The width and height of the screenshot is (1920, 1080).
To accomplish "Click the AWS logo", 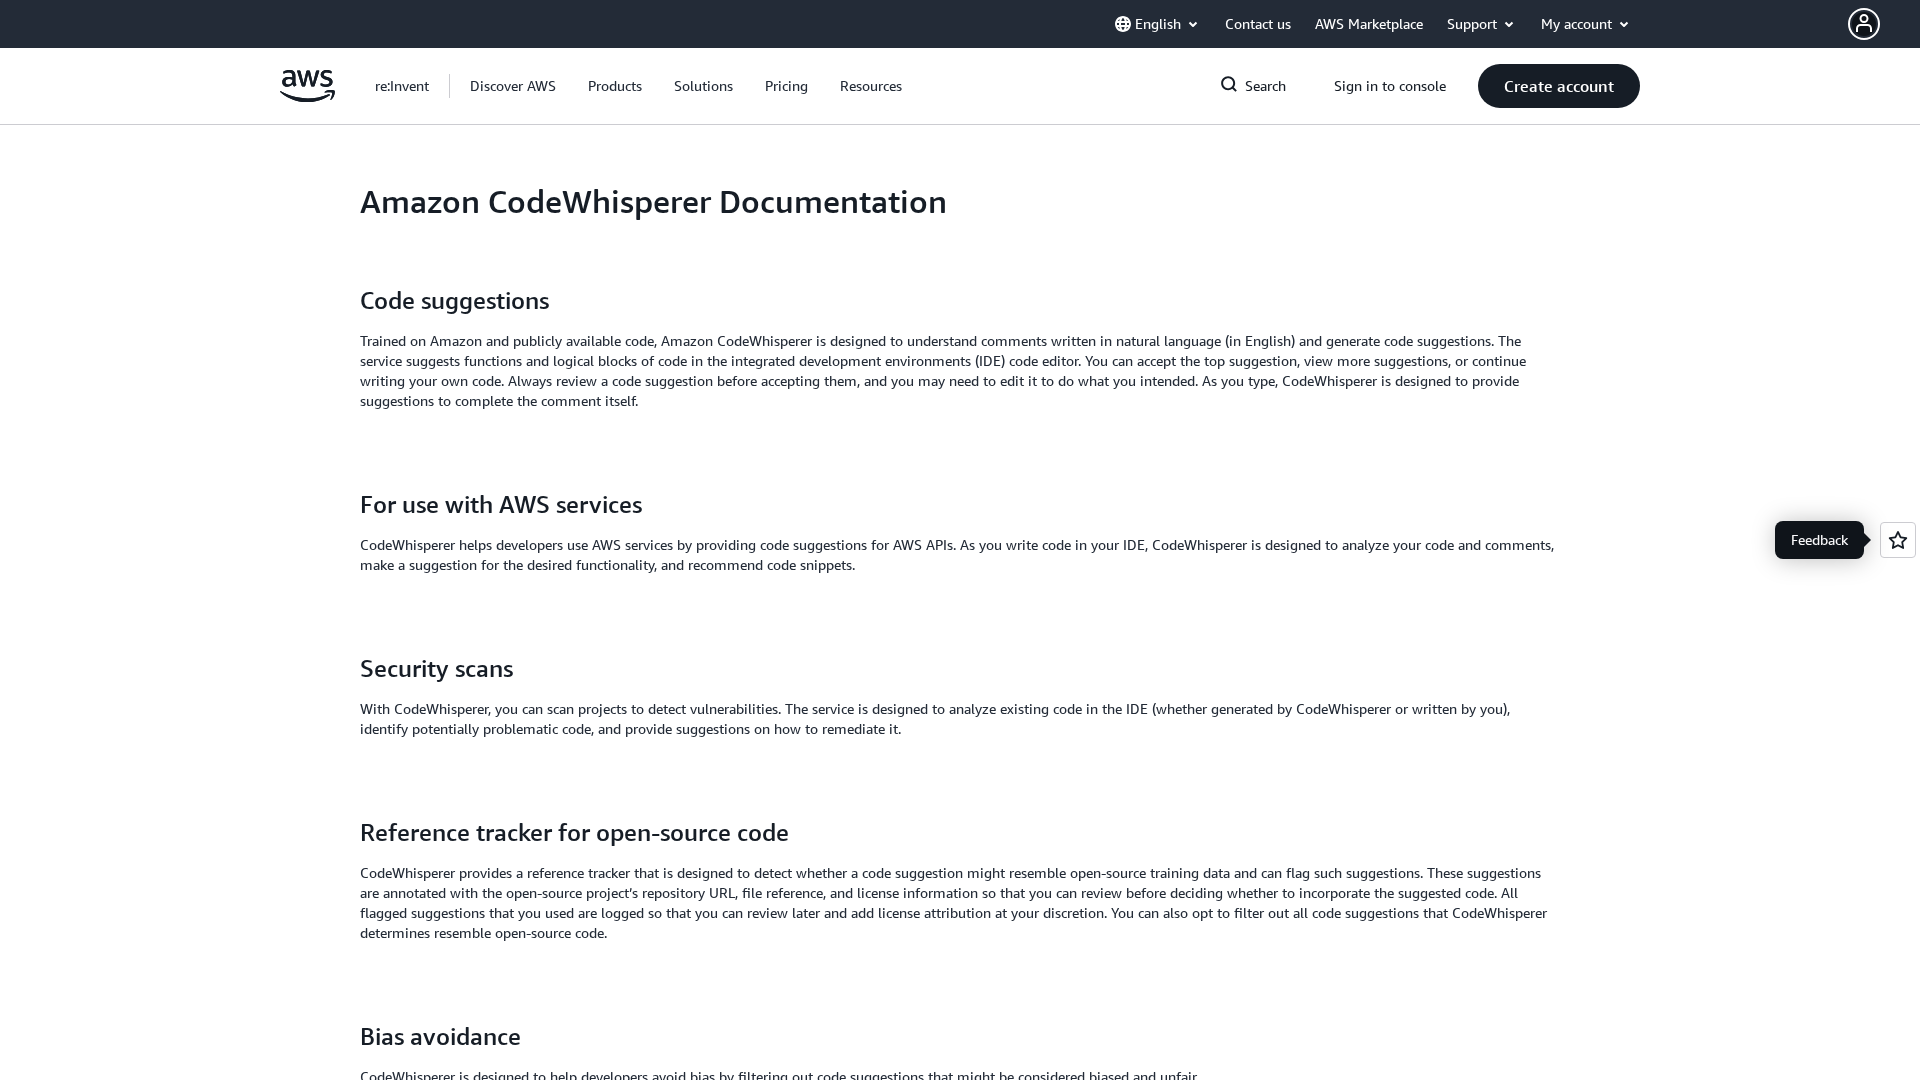I will pos(307,86).
